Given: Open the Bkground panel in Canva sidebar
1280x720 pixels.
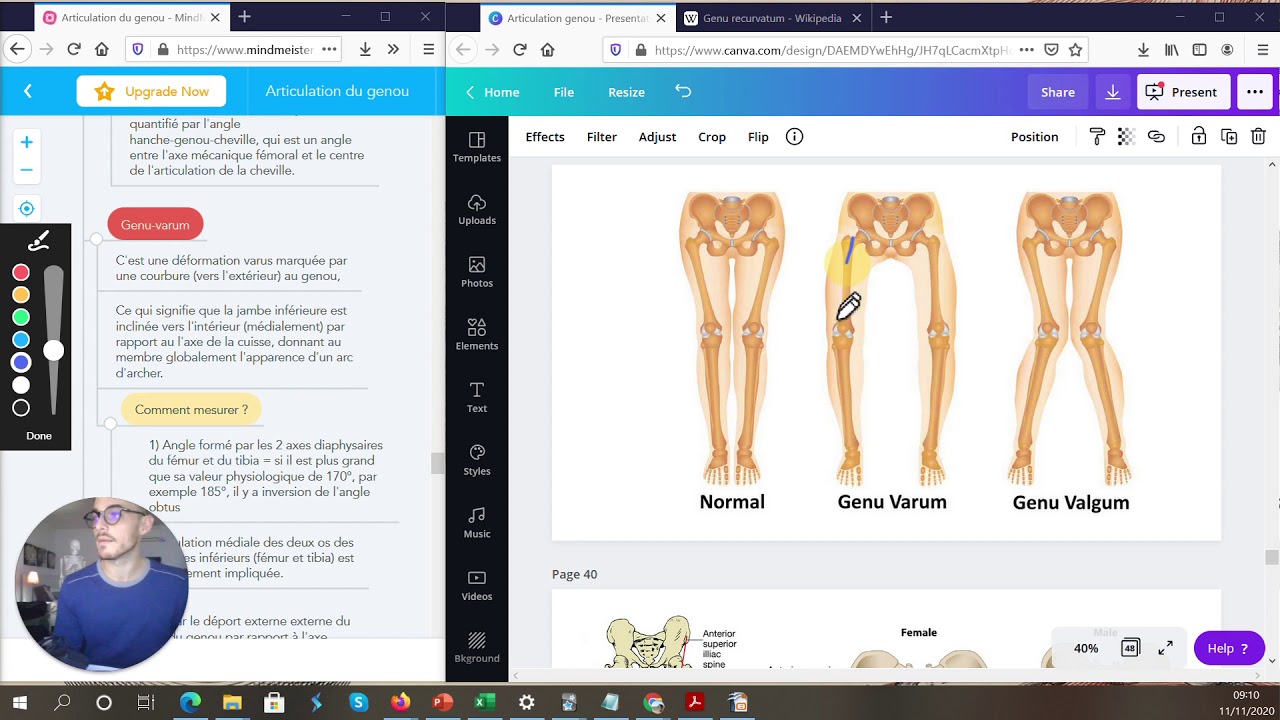Looking at the screenshot, I should pos(477,647).
